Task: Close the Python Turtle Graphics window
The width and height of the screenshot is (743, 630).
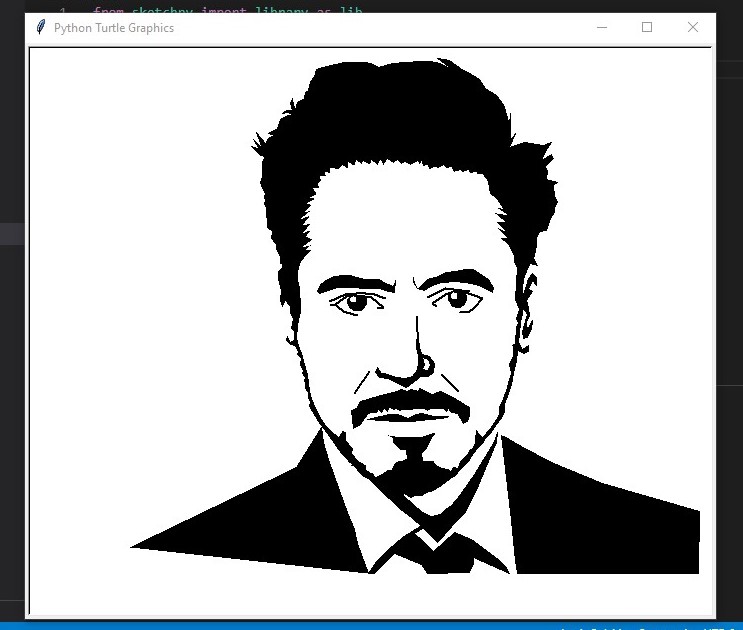Action: coord(692,27)
